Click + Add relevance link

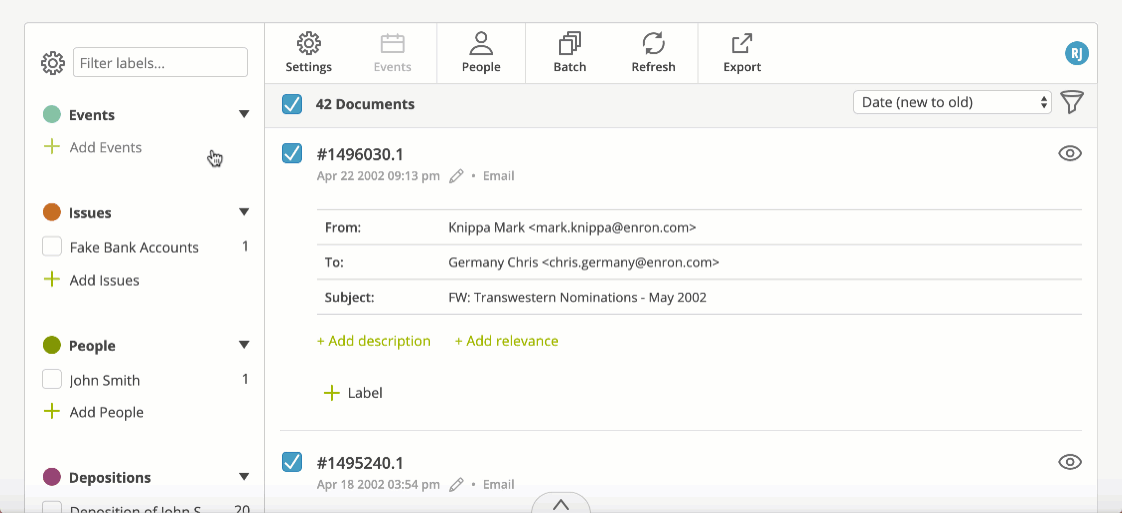coord(507,341)
